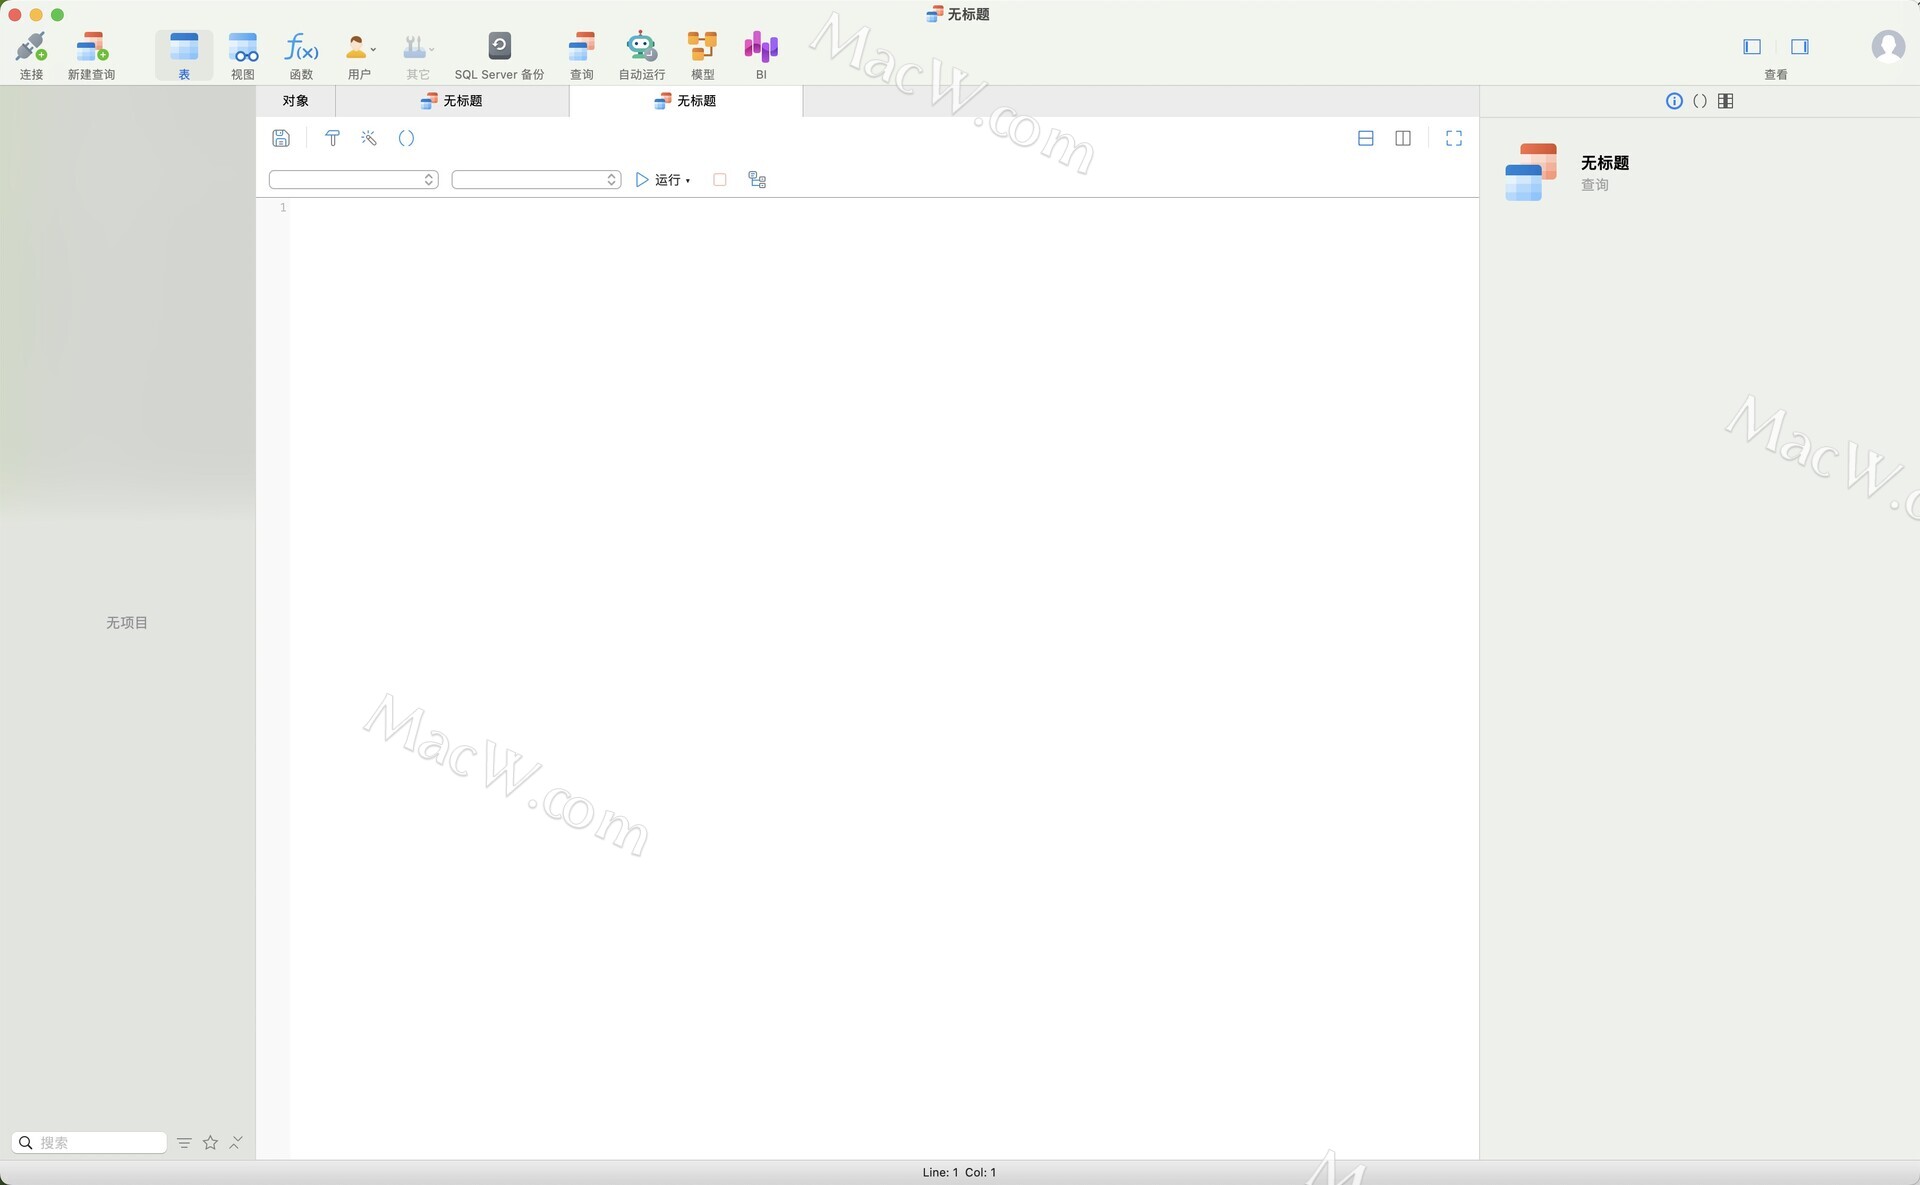Open the connection selector dropdown
This screenshot has width=1920, height=1185.
(x=354, y=180)
